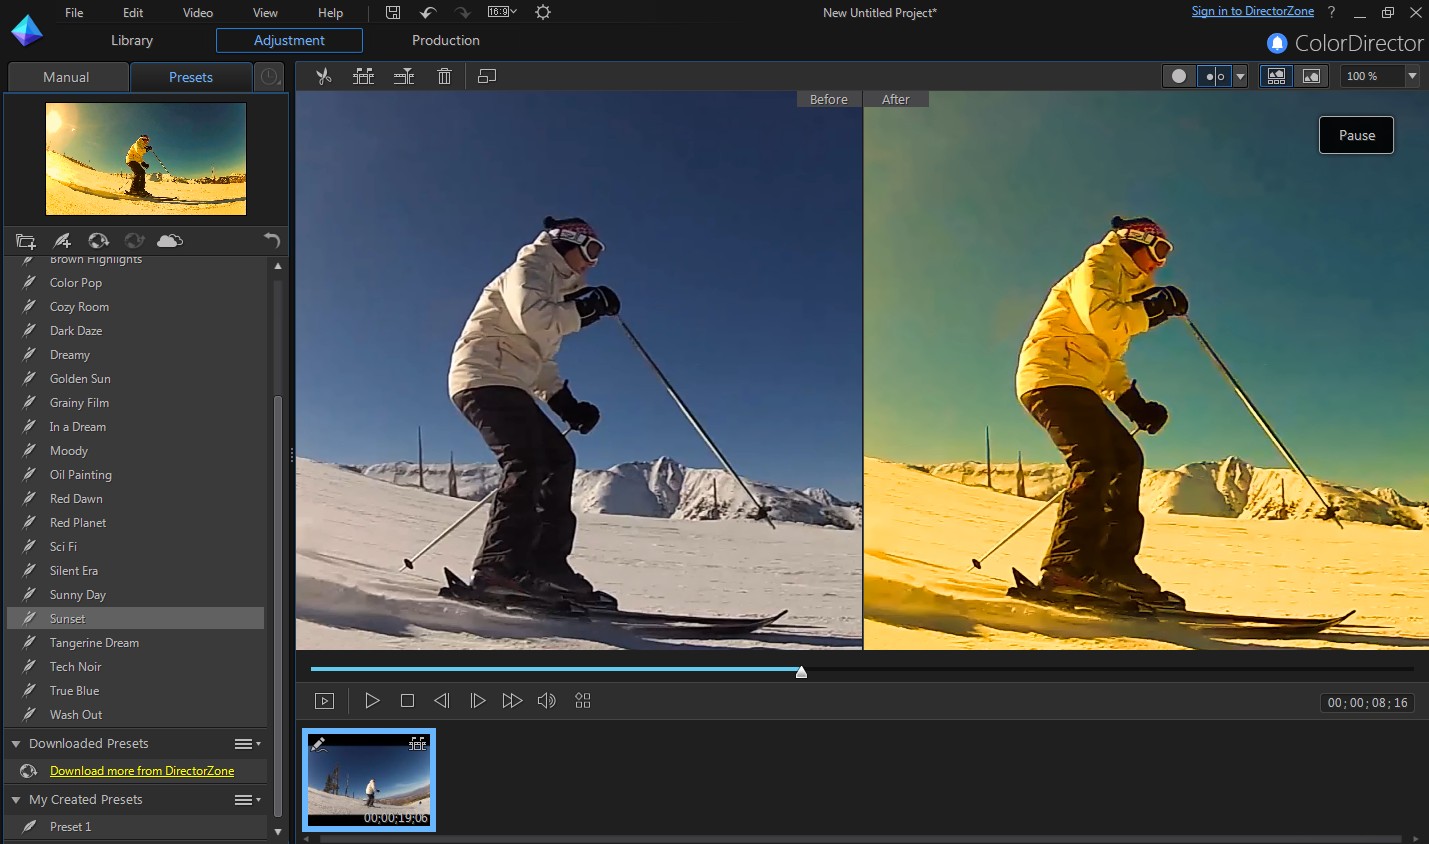Viewport: 1429px width, 844px height.
Task: Click the cloud icon in presets toolbar
Action: (170, 241)
